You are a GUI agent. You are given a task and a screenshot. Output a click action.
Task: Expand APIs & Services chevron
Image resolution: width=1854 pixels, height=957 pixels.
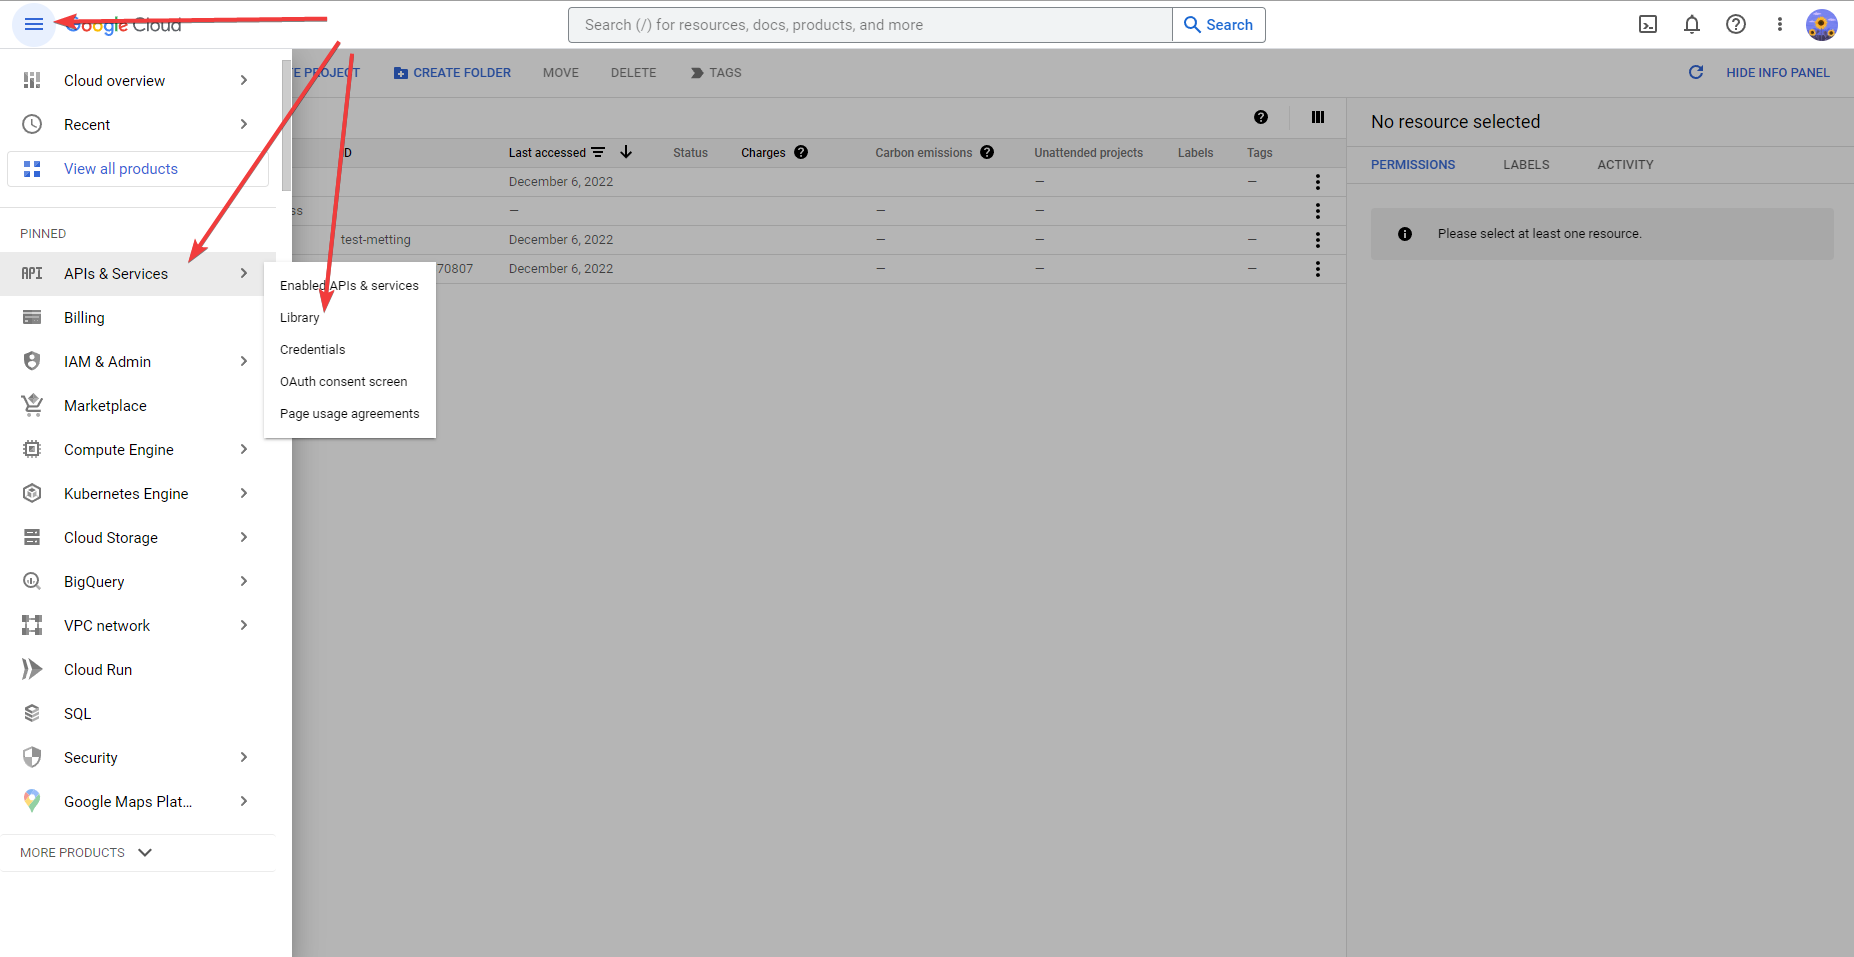244,273
